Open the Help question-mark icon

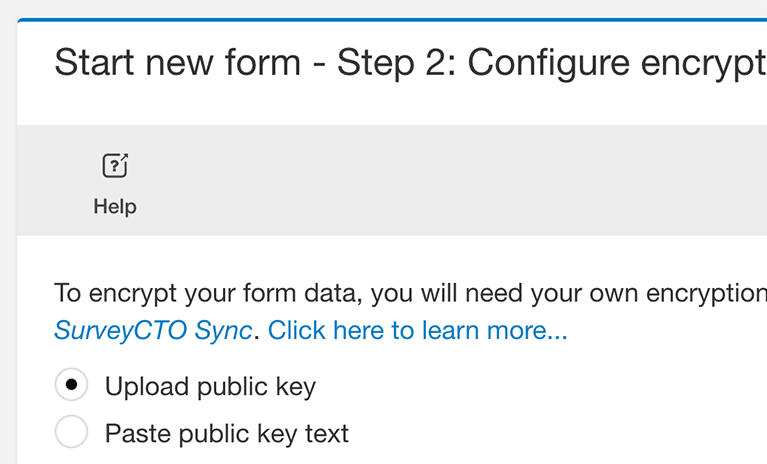(x=115, y=165)
